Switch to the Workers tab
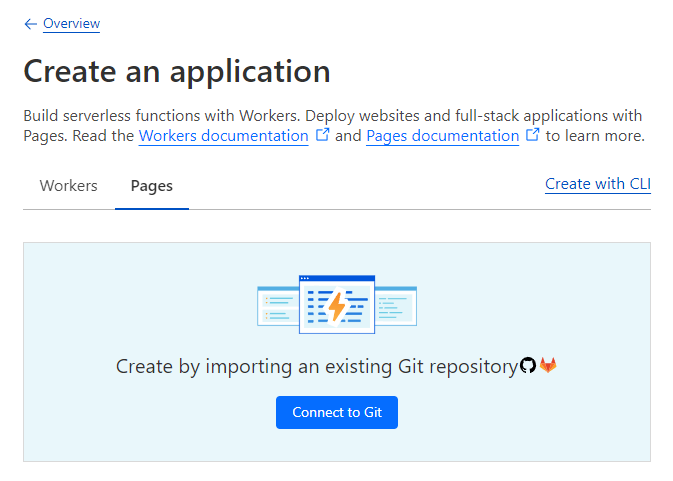The width and height of the screenshot is (673, 481). [x=69, y=186]
